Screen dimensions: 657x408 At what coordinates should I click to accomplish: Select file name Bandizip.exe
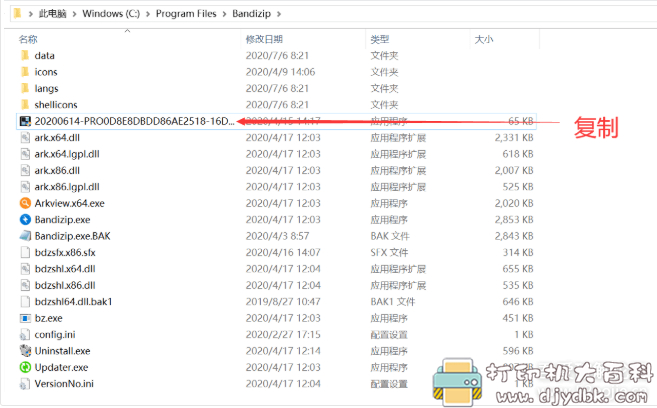(x=62, y=219)
